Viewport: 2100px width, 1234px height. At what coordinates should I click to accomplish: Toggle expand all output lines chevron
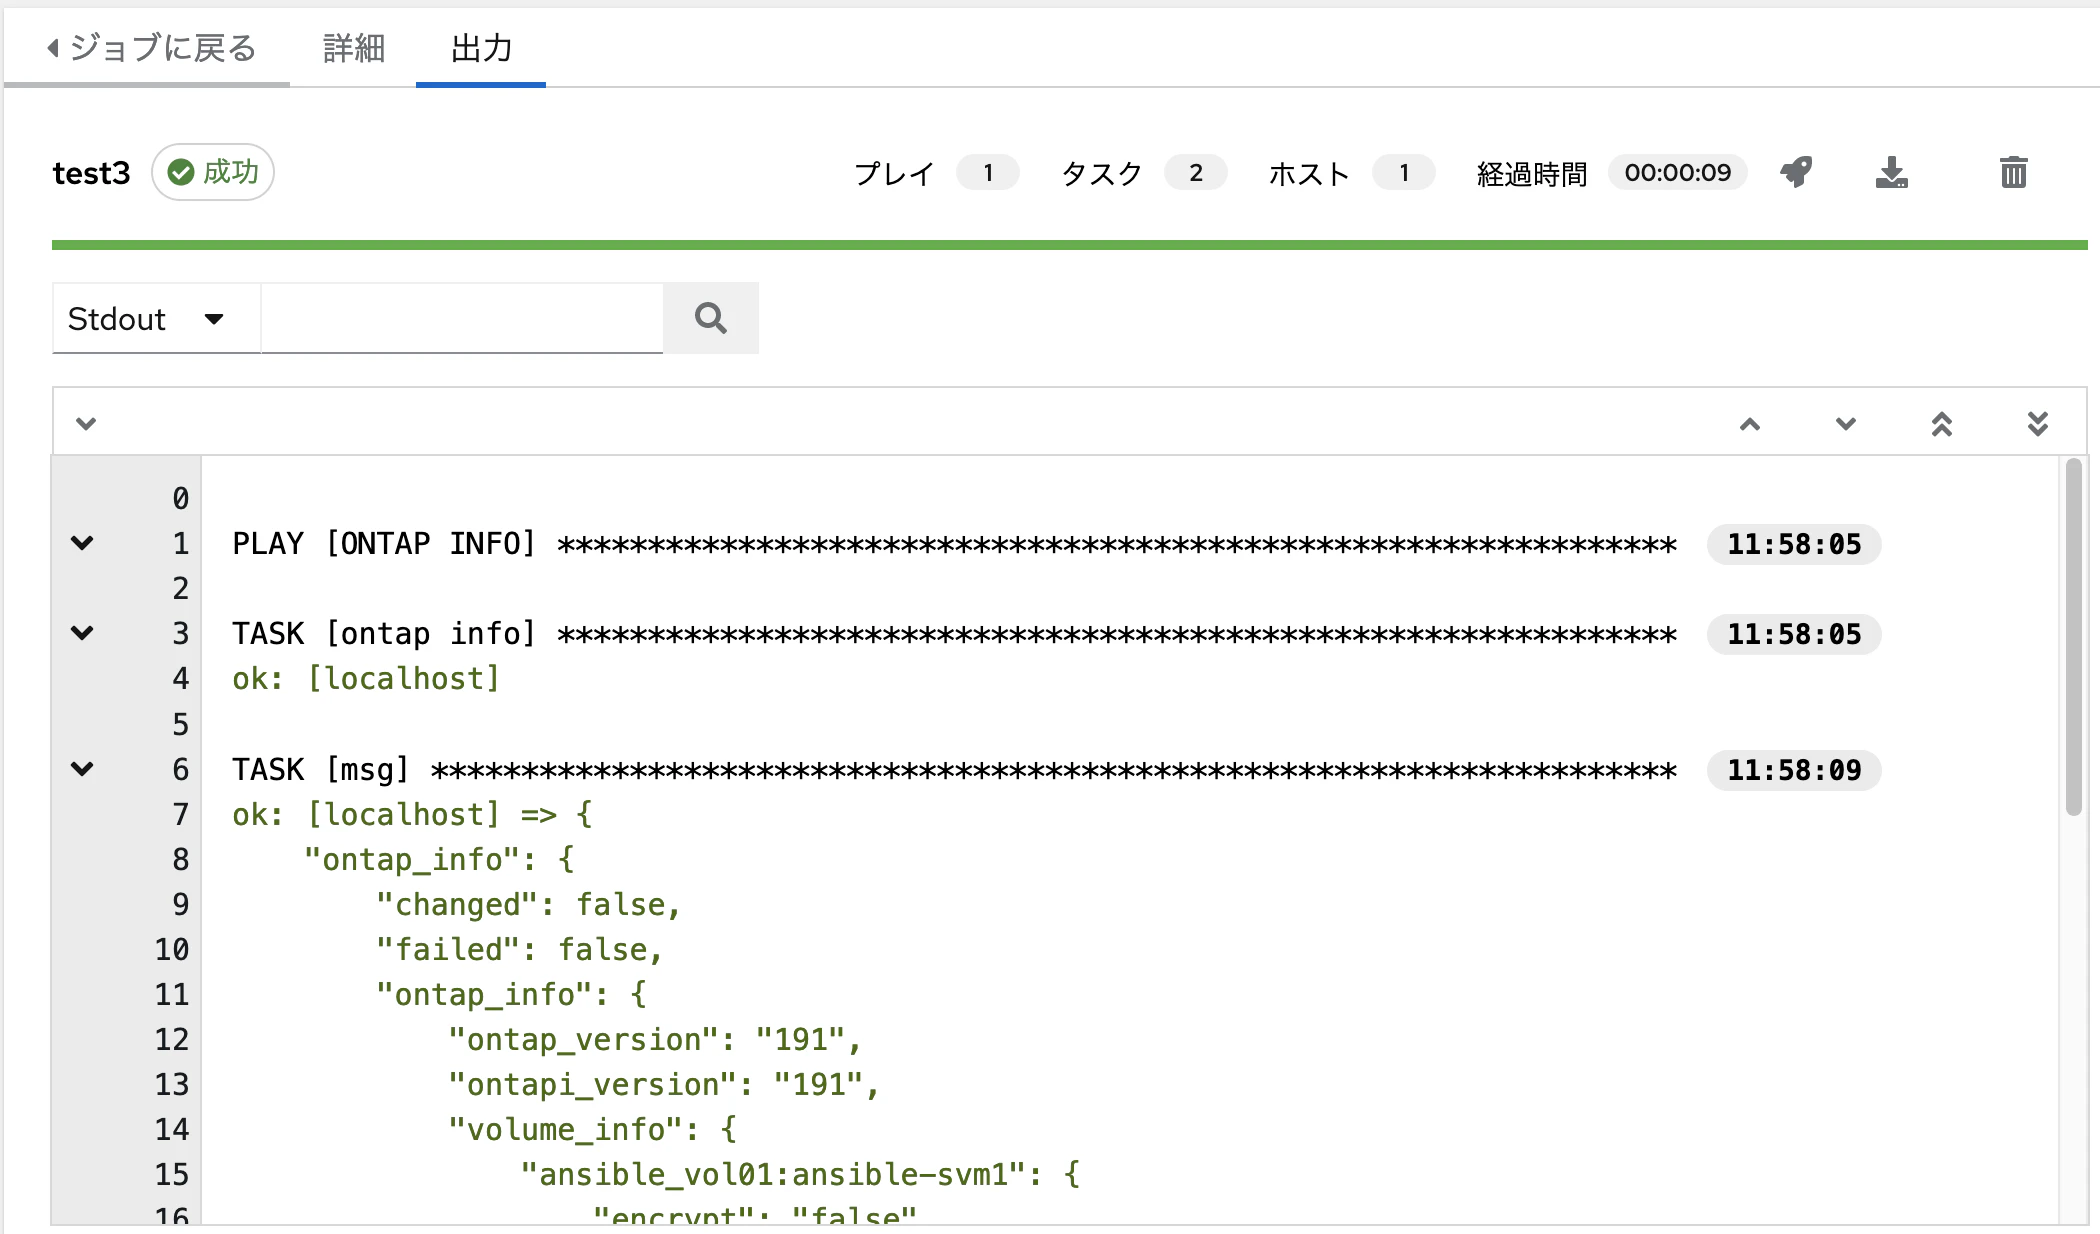(87, 424)
